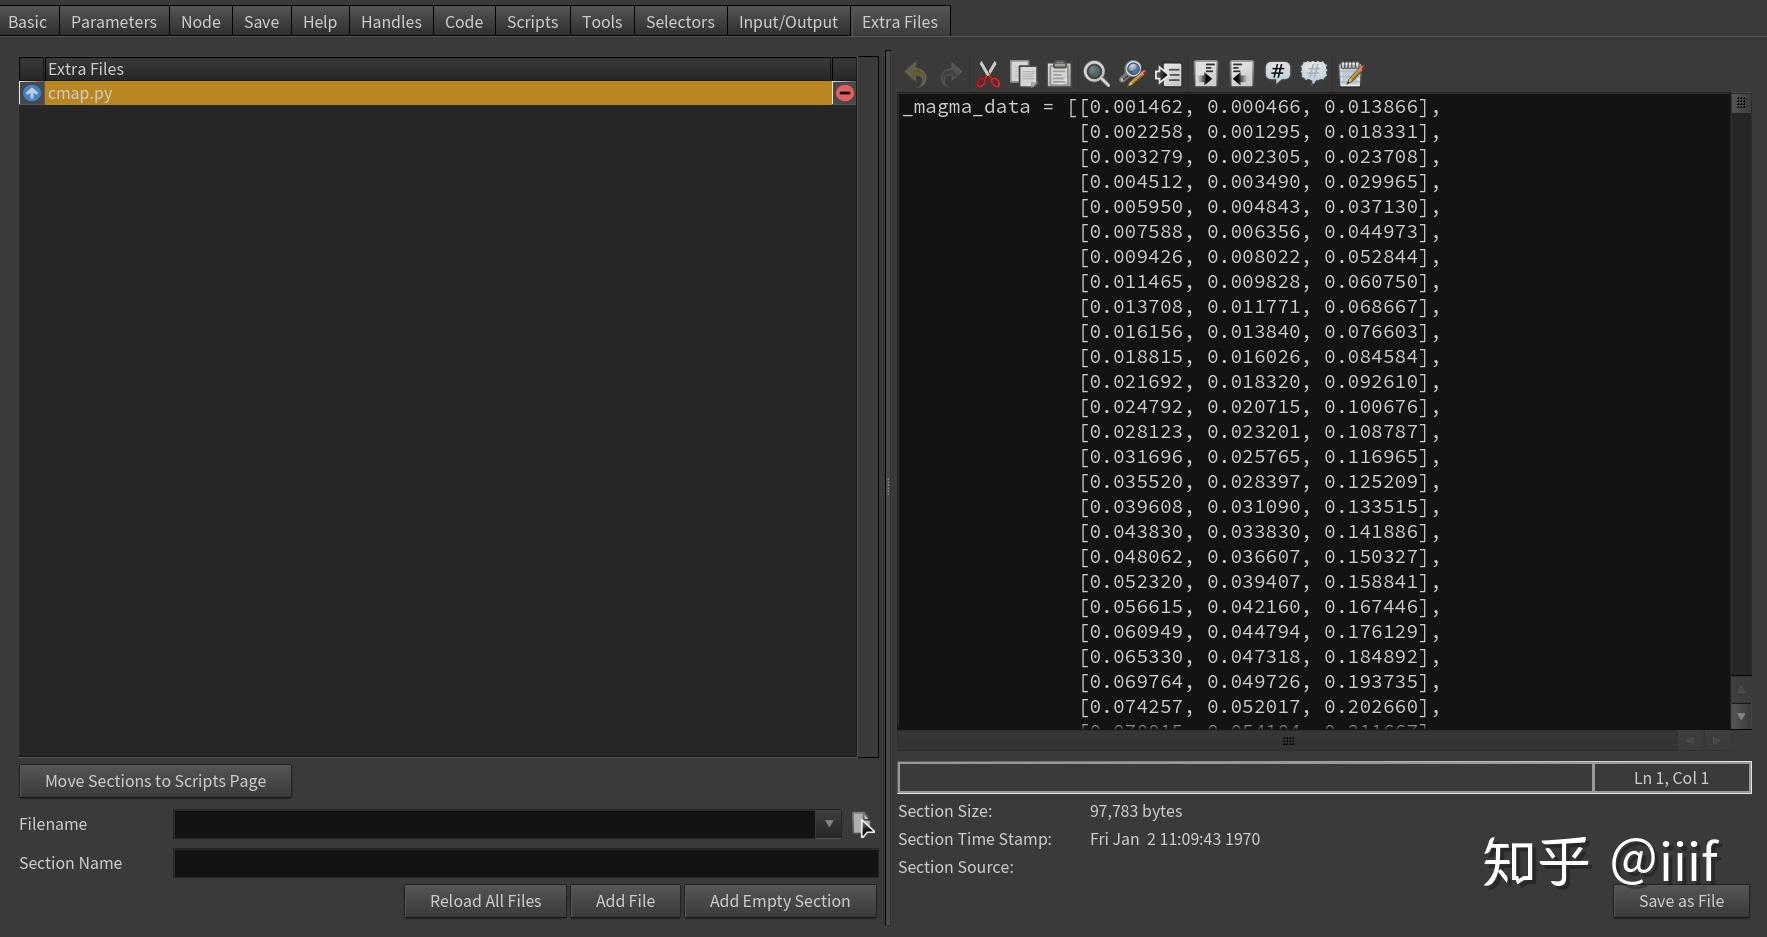
Task: Click inside the Section Name field
Action: tap(525, 862)
